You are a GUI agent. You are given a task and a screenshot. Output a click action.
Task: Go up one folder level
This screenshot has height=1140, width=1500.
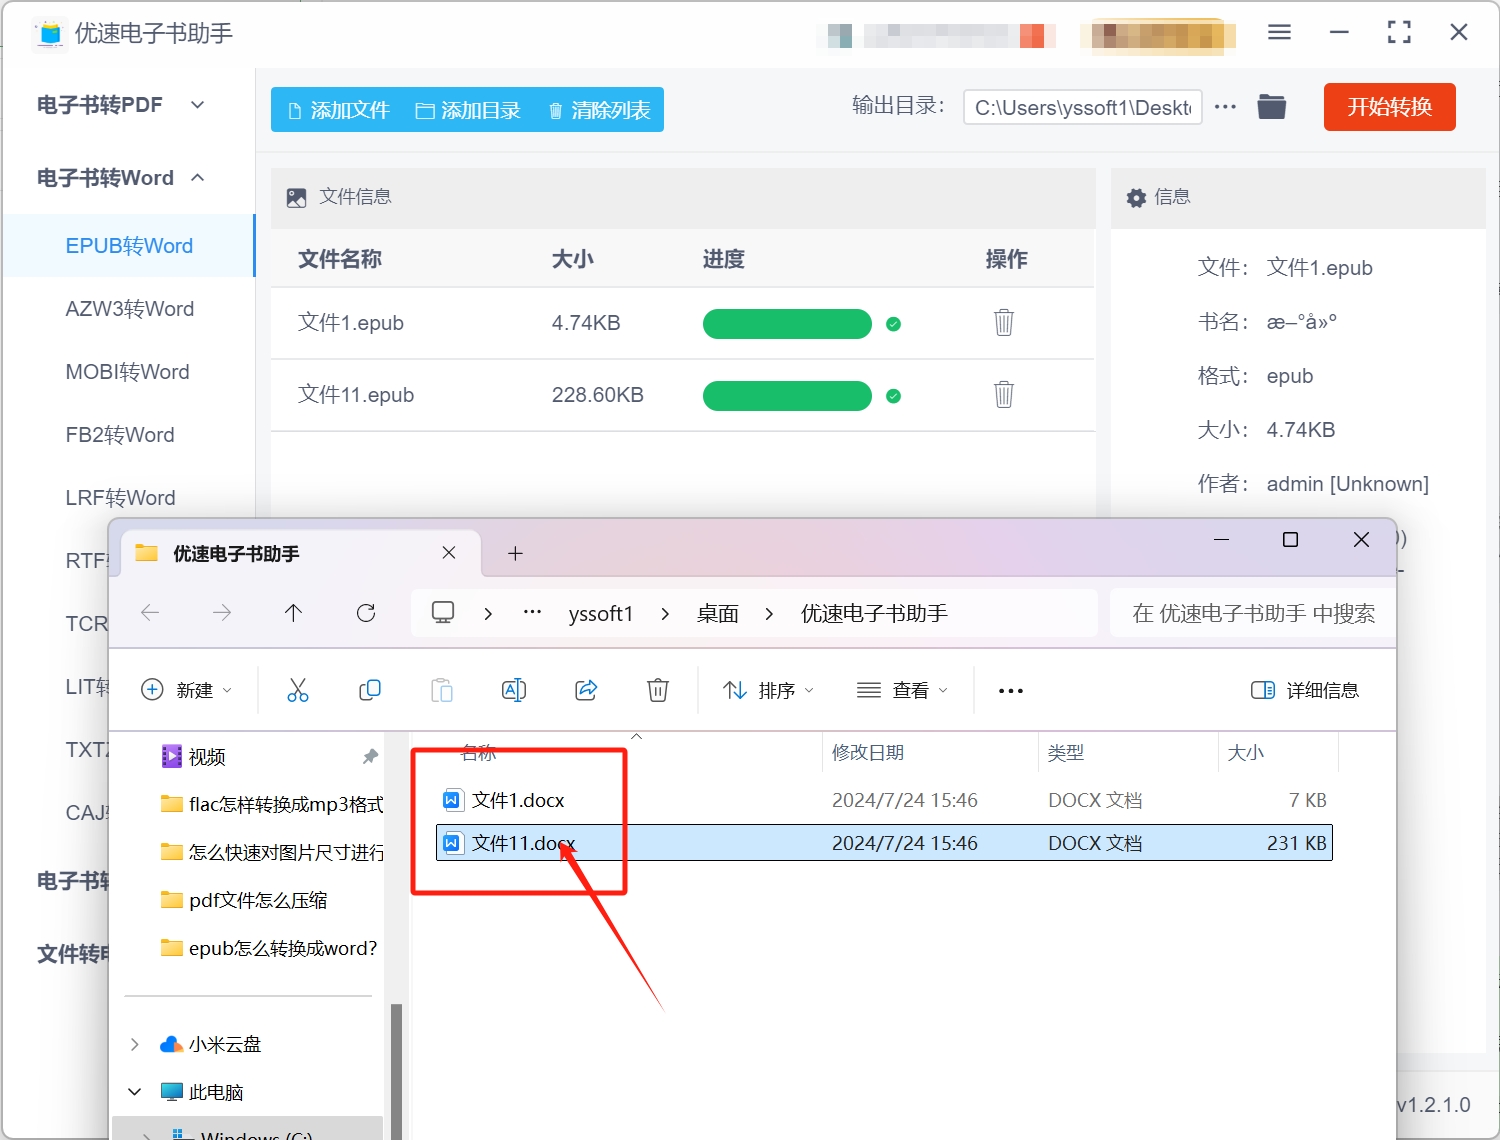293,613
